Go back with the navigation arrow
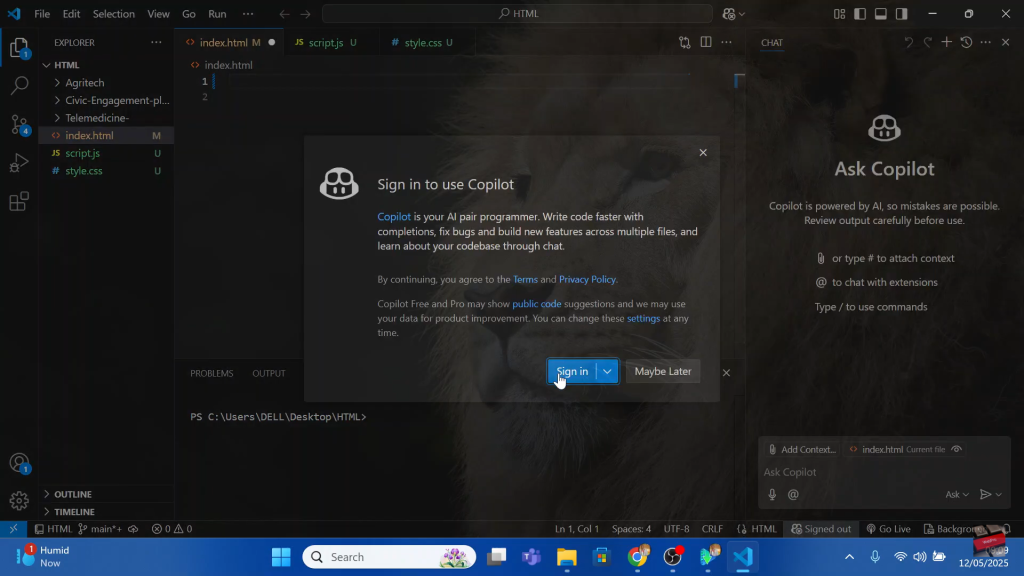Viewport: 1024px width, 576px height. pos(284,14)
